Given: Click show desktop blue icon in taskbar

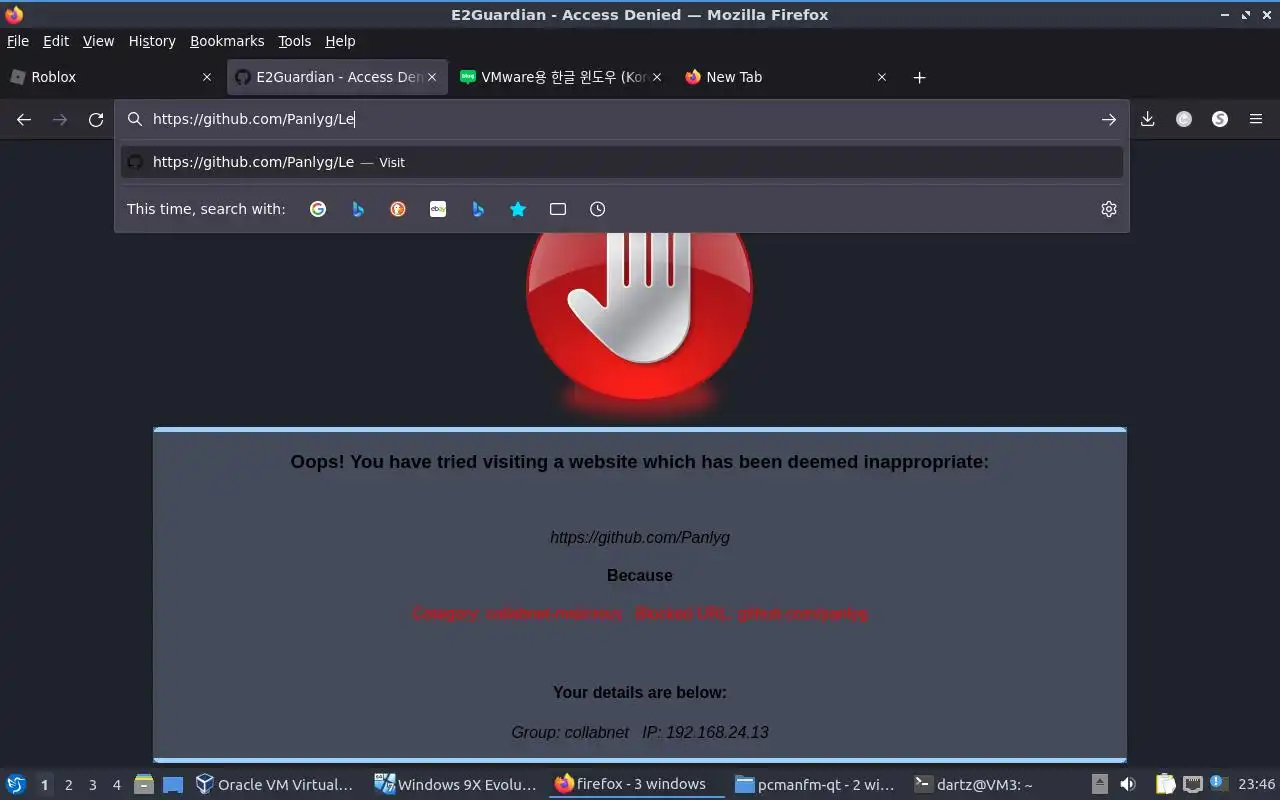Looking at the screenshot, I should [173, 785].
